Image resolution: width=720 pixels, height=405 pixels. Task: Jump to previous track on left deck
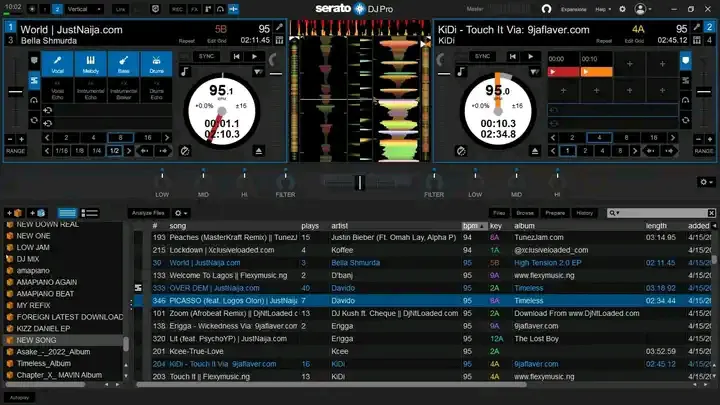click(x=236, y=56)
